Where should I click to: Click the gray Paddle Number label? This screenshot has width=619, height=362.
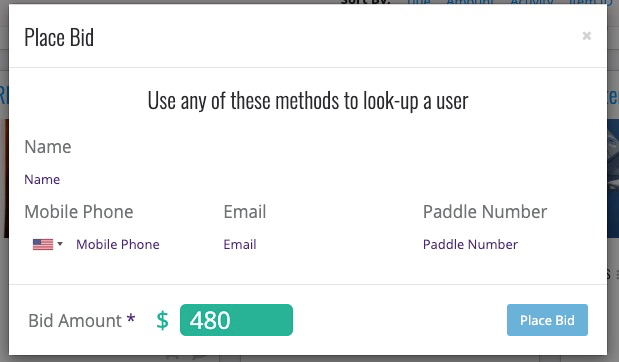pyautogui.click(x=485, y=212)
